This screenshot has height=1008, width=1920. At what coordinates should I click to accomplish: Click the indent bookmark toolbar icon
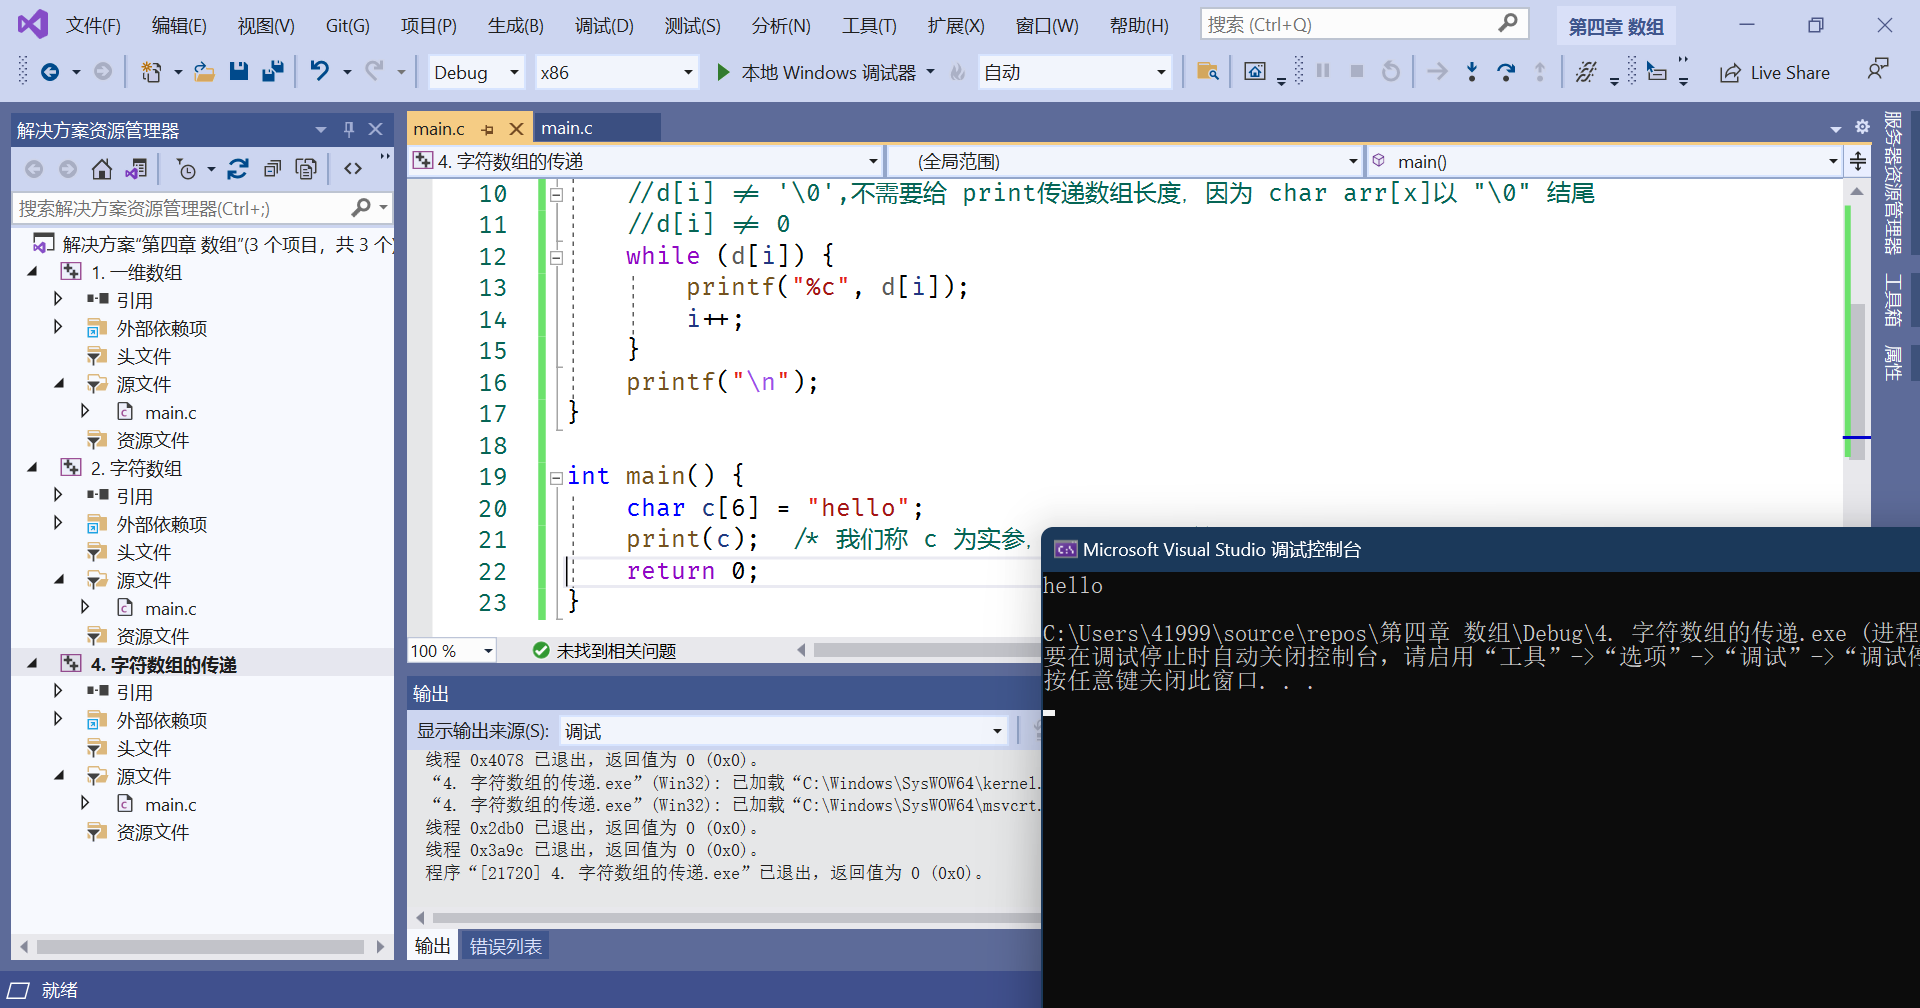[x=1657, y=72]
